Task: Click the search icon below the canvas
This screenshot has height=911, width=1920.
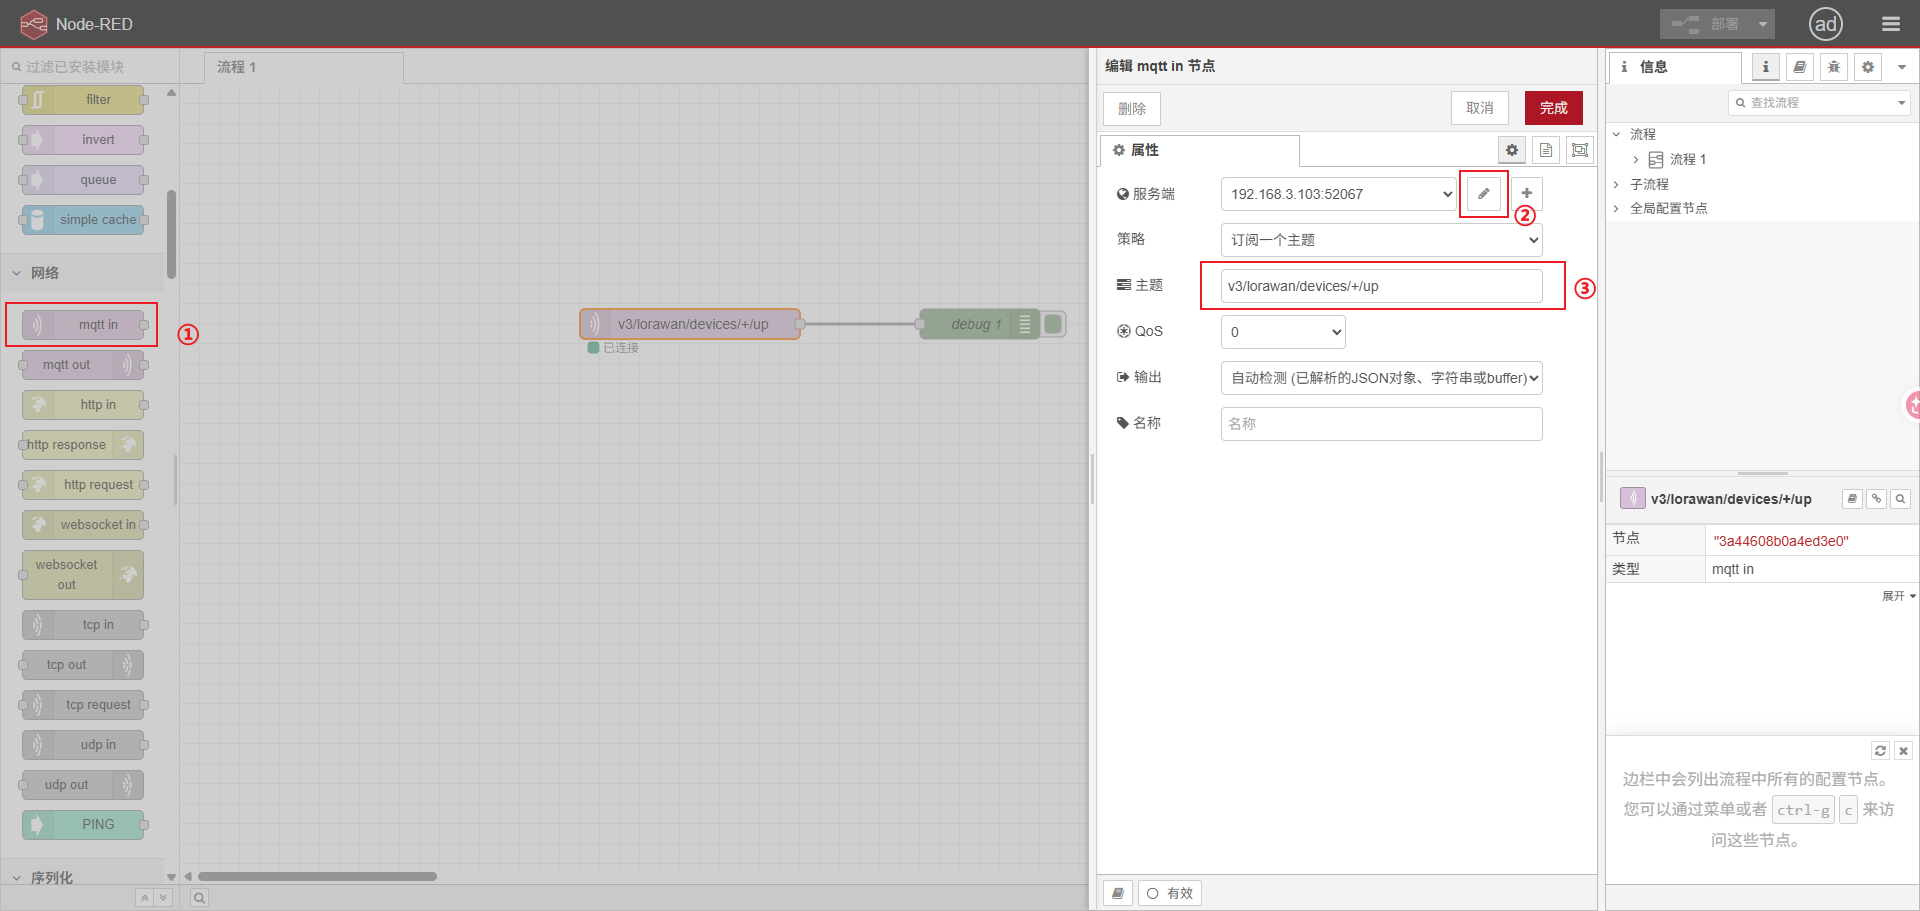Action: pyautogui.click(x=200, y=898)
